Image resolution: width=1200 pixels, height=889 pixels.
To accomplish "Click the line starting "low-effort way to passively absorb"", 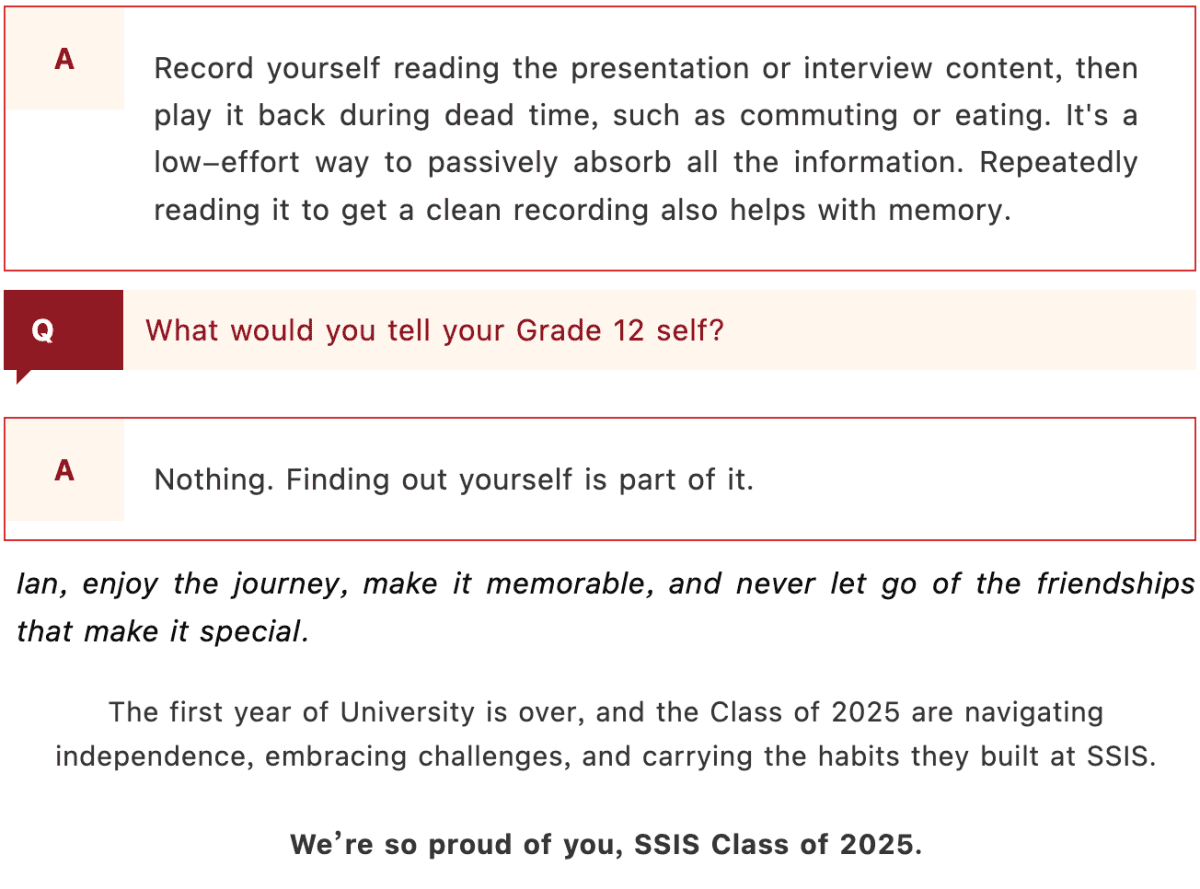I will tap(645, 162).
